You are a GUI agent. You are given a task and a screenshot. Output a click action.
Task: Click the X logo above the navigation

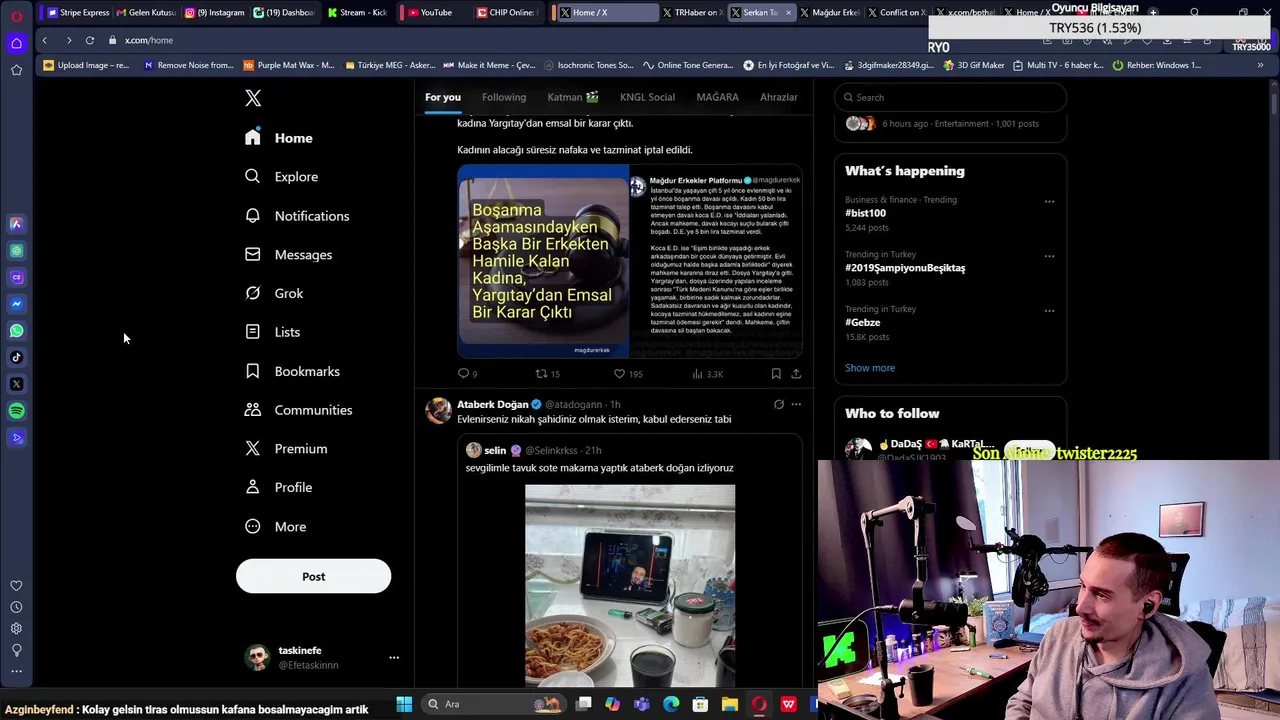(253, 98)
